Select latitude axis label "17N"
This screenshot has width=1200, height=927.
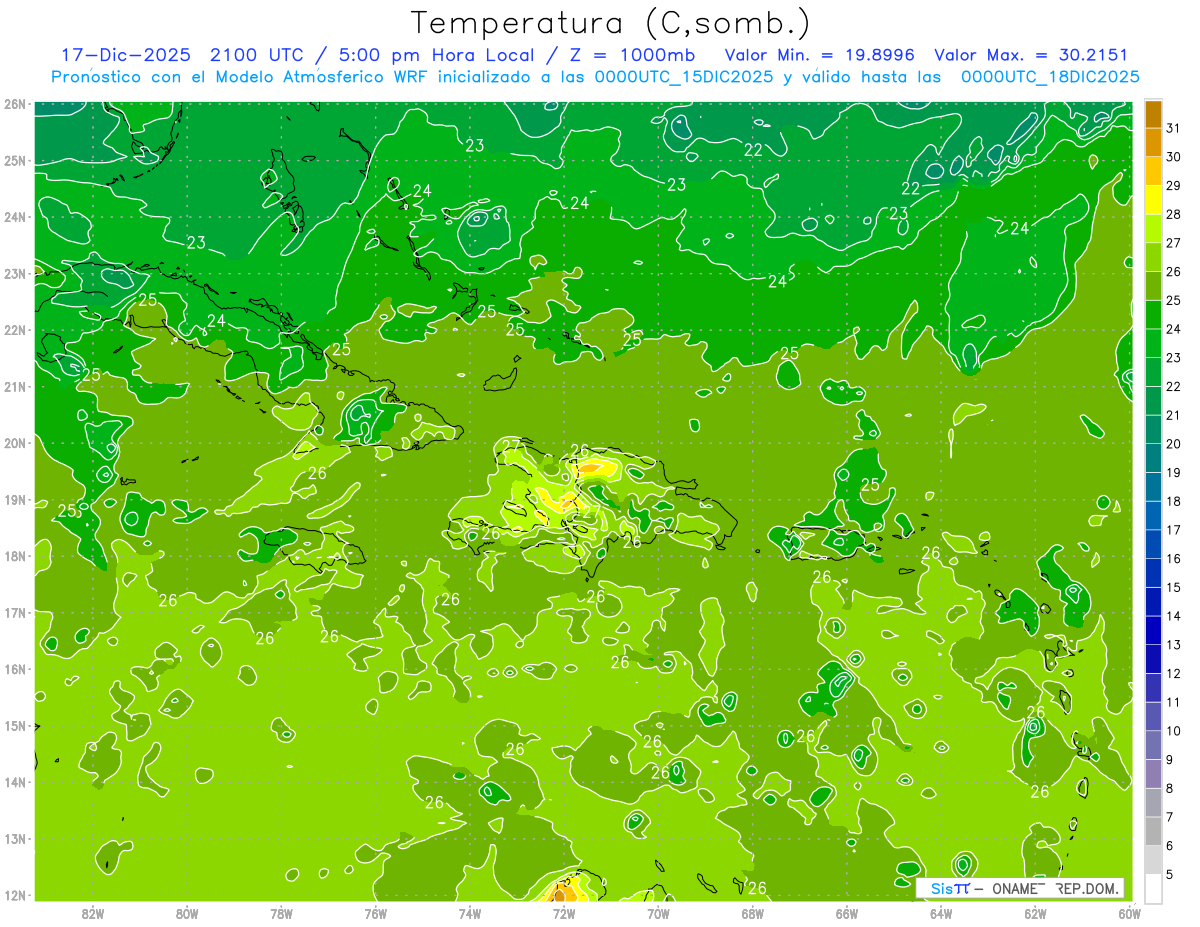coord(15,613)
